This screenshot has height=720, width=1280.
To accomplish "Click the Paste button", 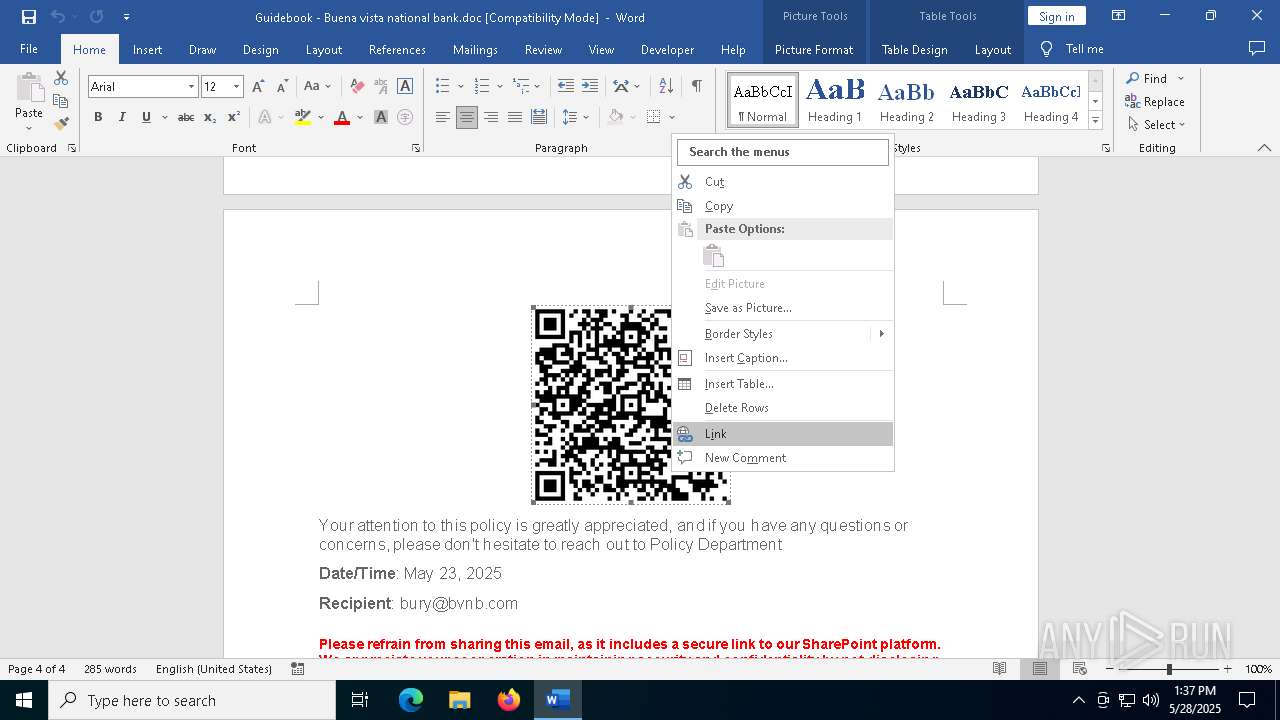I will (x=29, y=101).
